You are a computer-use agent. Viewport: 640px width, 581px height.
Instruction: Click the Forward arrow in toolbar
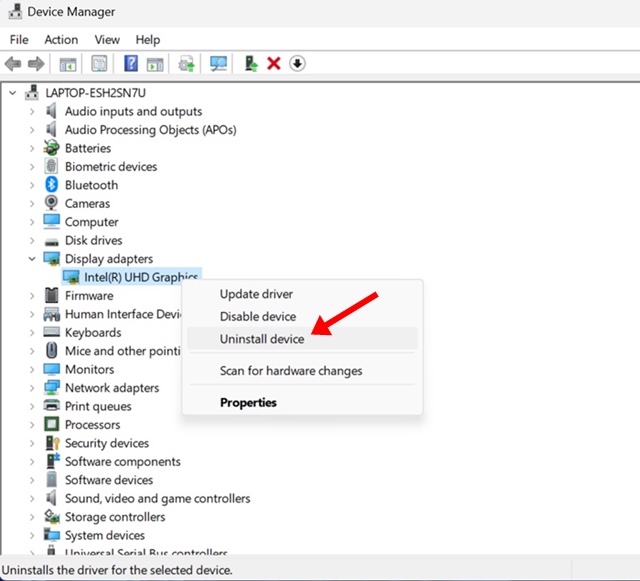pyautogui.click(x=36, y=64)
